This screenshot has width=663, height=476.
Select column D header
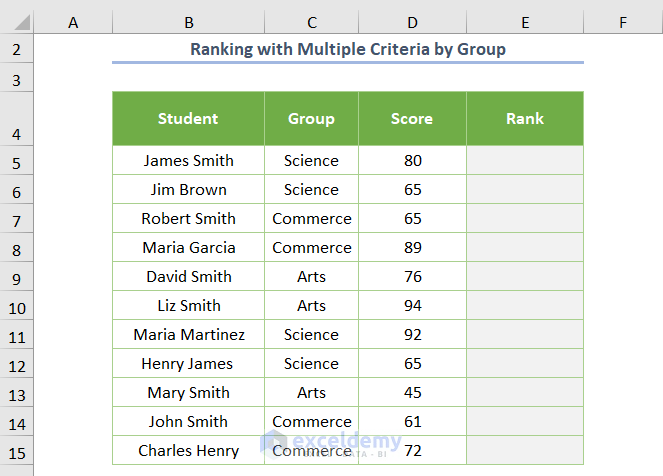pos(412,22)
